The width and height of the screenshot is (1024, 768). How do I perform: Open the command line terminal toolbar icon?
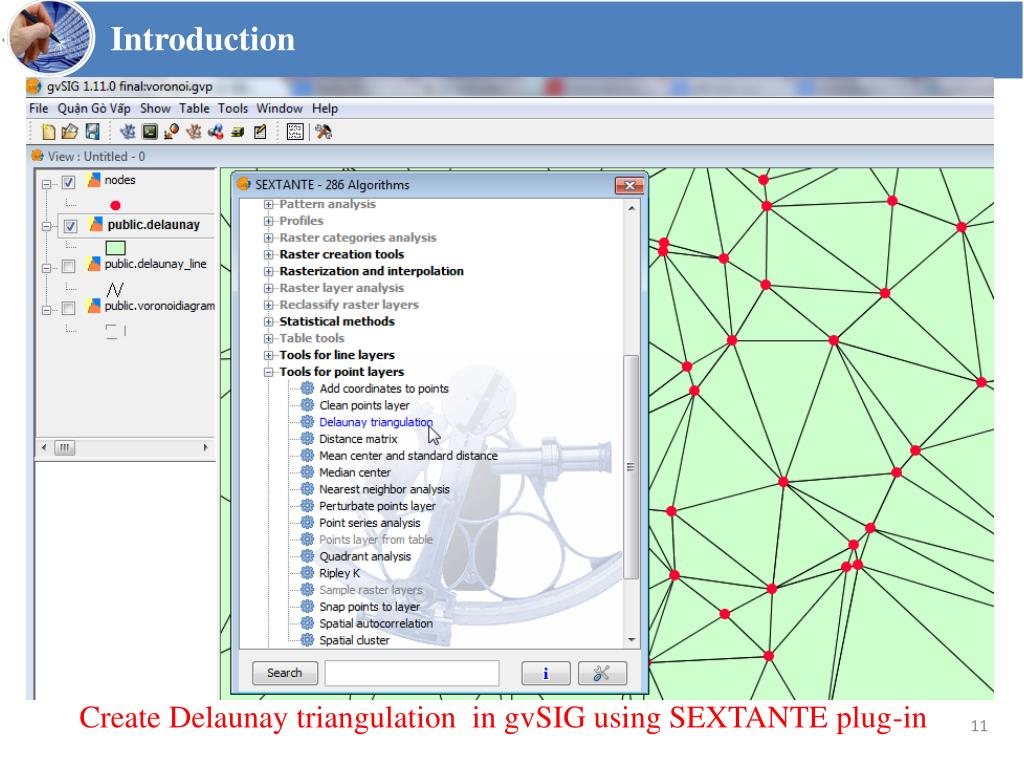pos(150,132)
